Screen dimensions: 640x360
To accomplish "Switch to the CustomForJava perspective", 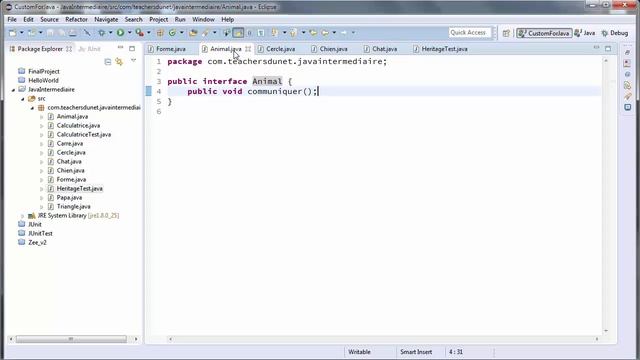I will [x=544, y=33].
